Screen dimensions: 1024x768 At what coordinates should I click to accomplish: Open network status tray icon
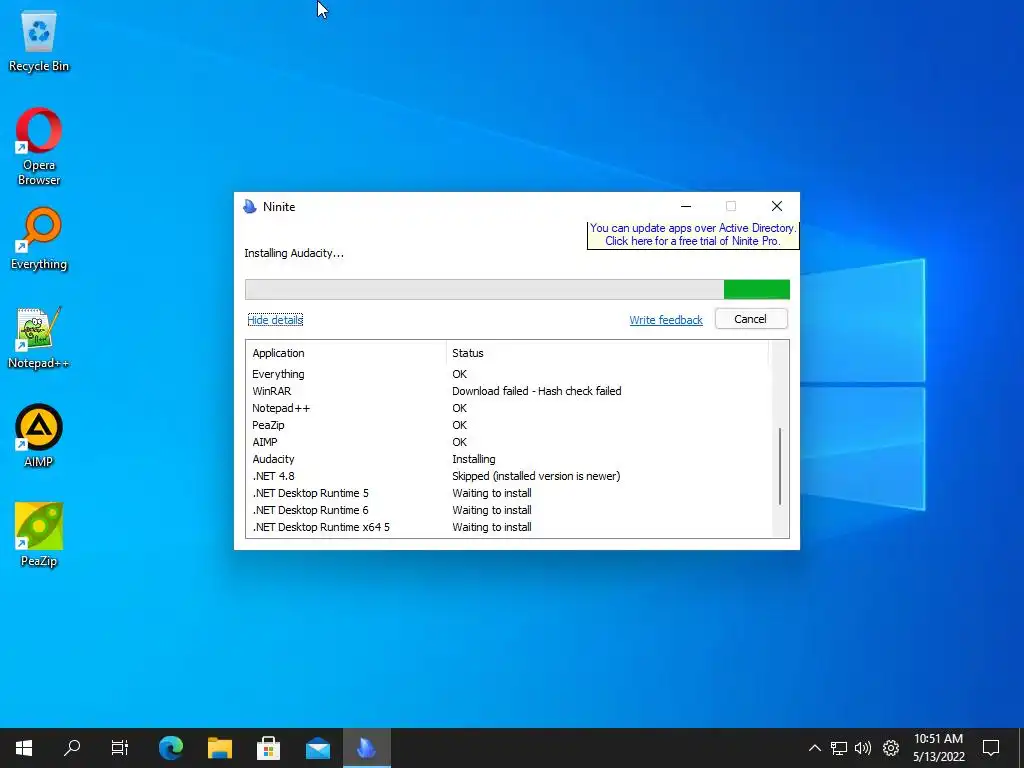[x=839, y=748]
